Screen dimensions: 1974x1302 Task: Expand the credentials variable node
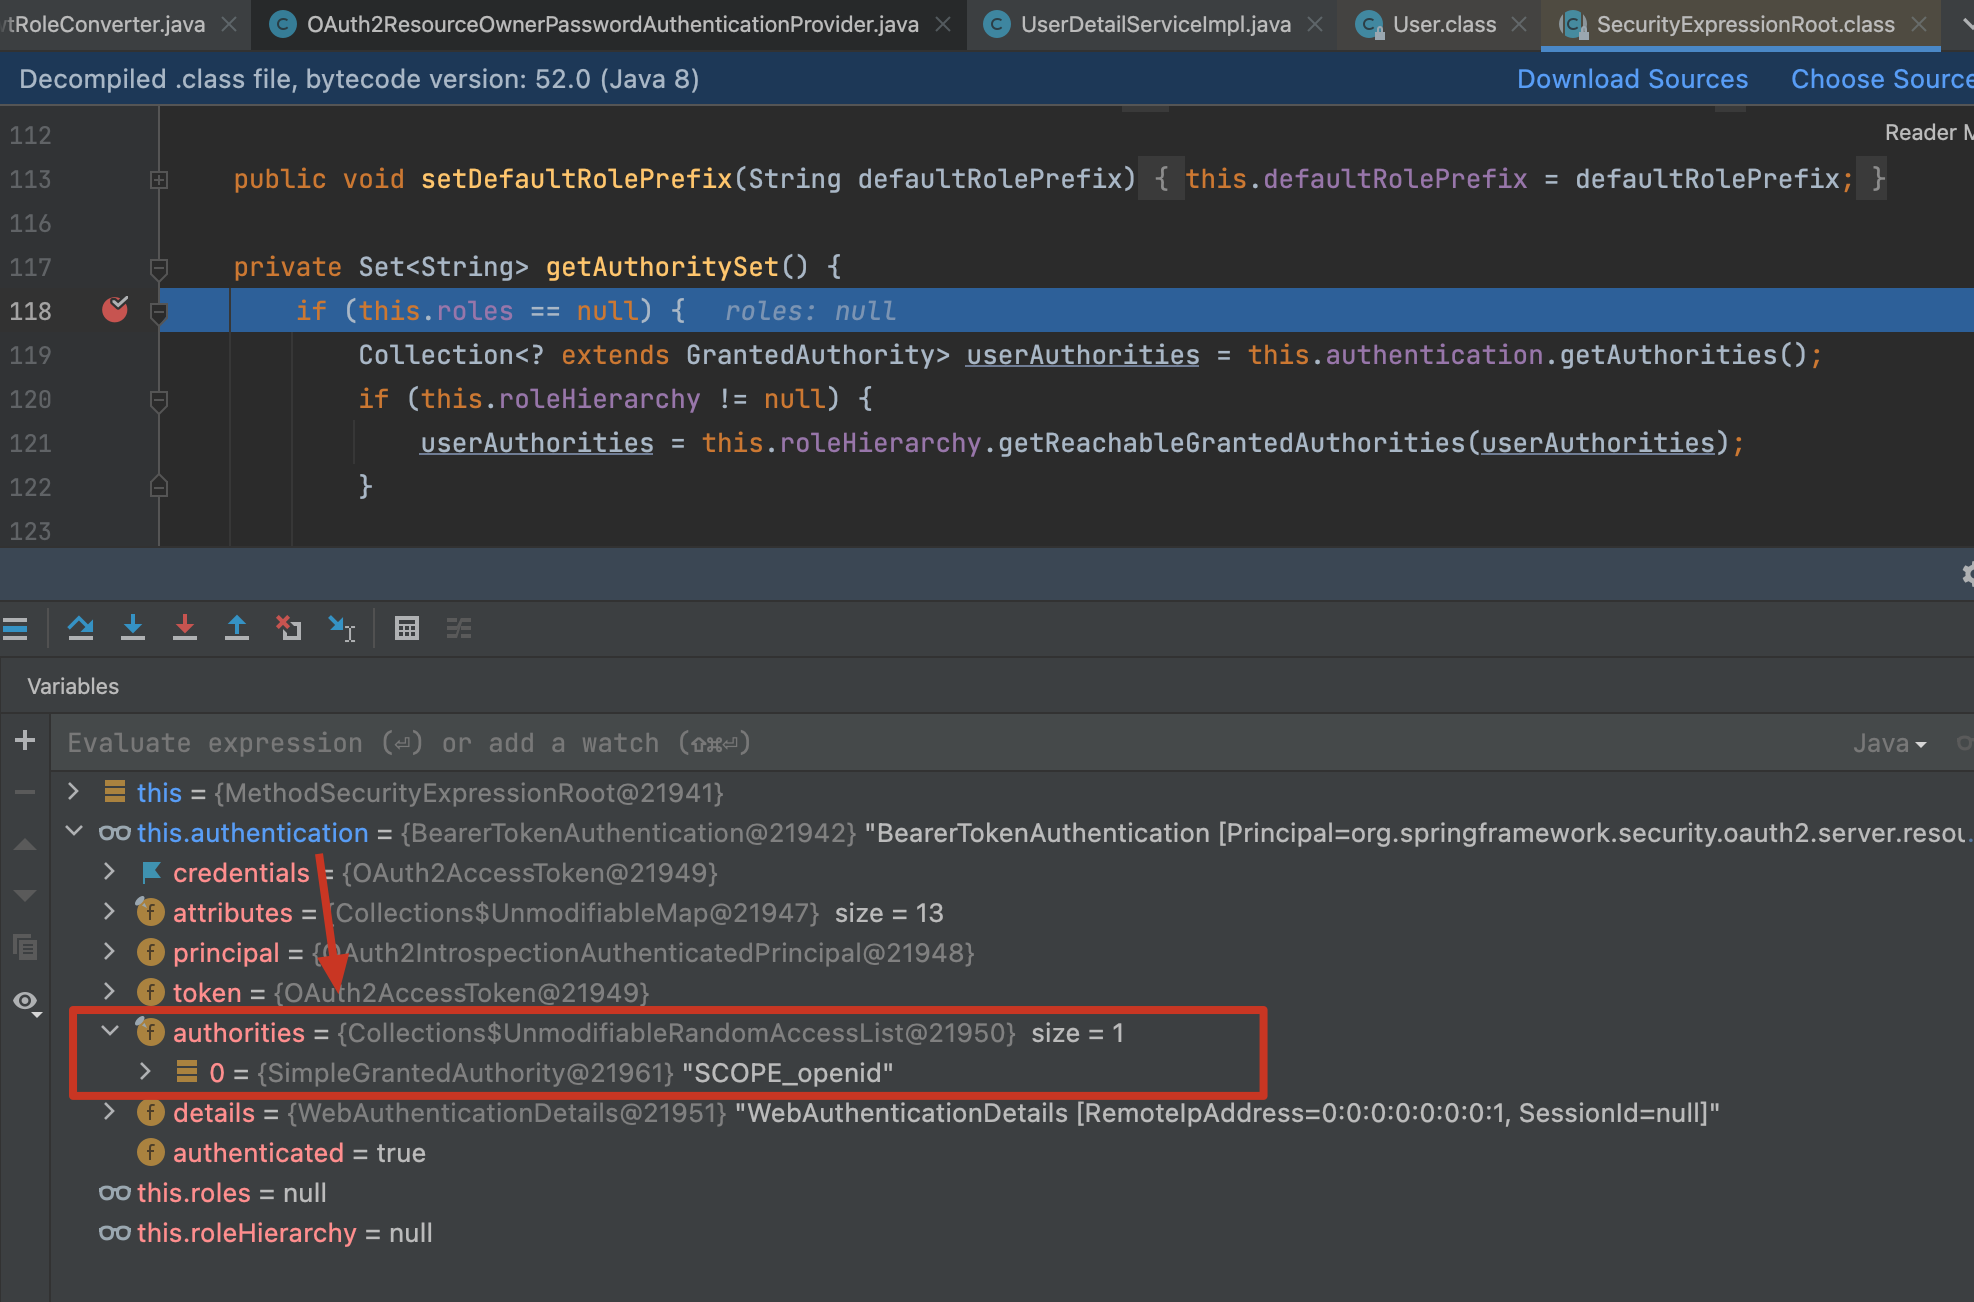pos(109,872)
